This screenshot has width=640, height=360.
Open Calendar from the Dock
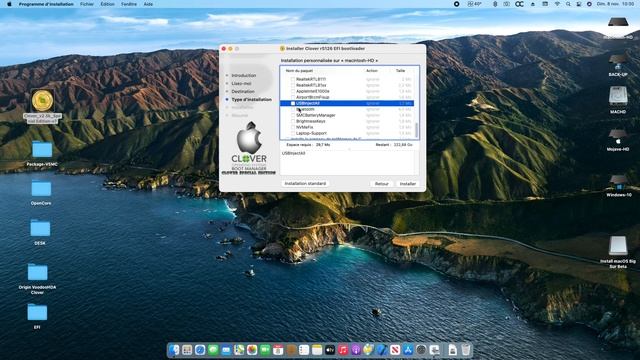pyautogui.click(x=278, y=350)
